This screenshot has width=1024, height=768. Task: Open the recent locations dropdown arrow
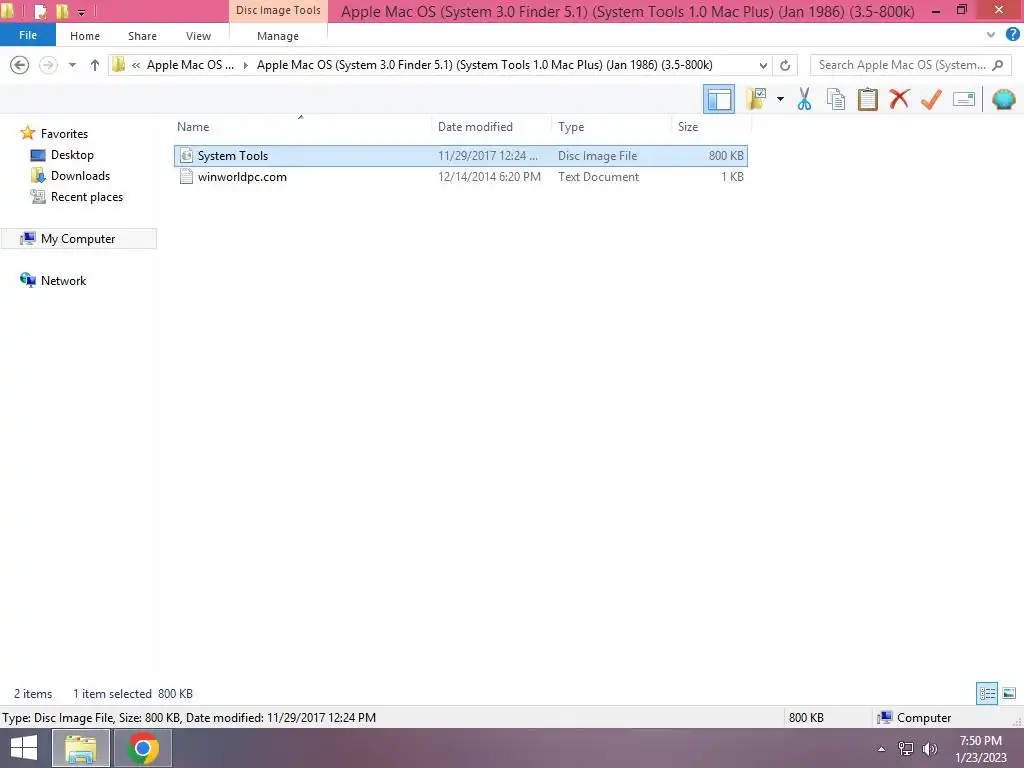point(72,65)
